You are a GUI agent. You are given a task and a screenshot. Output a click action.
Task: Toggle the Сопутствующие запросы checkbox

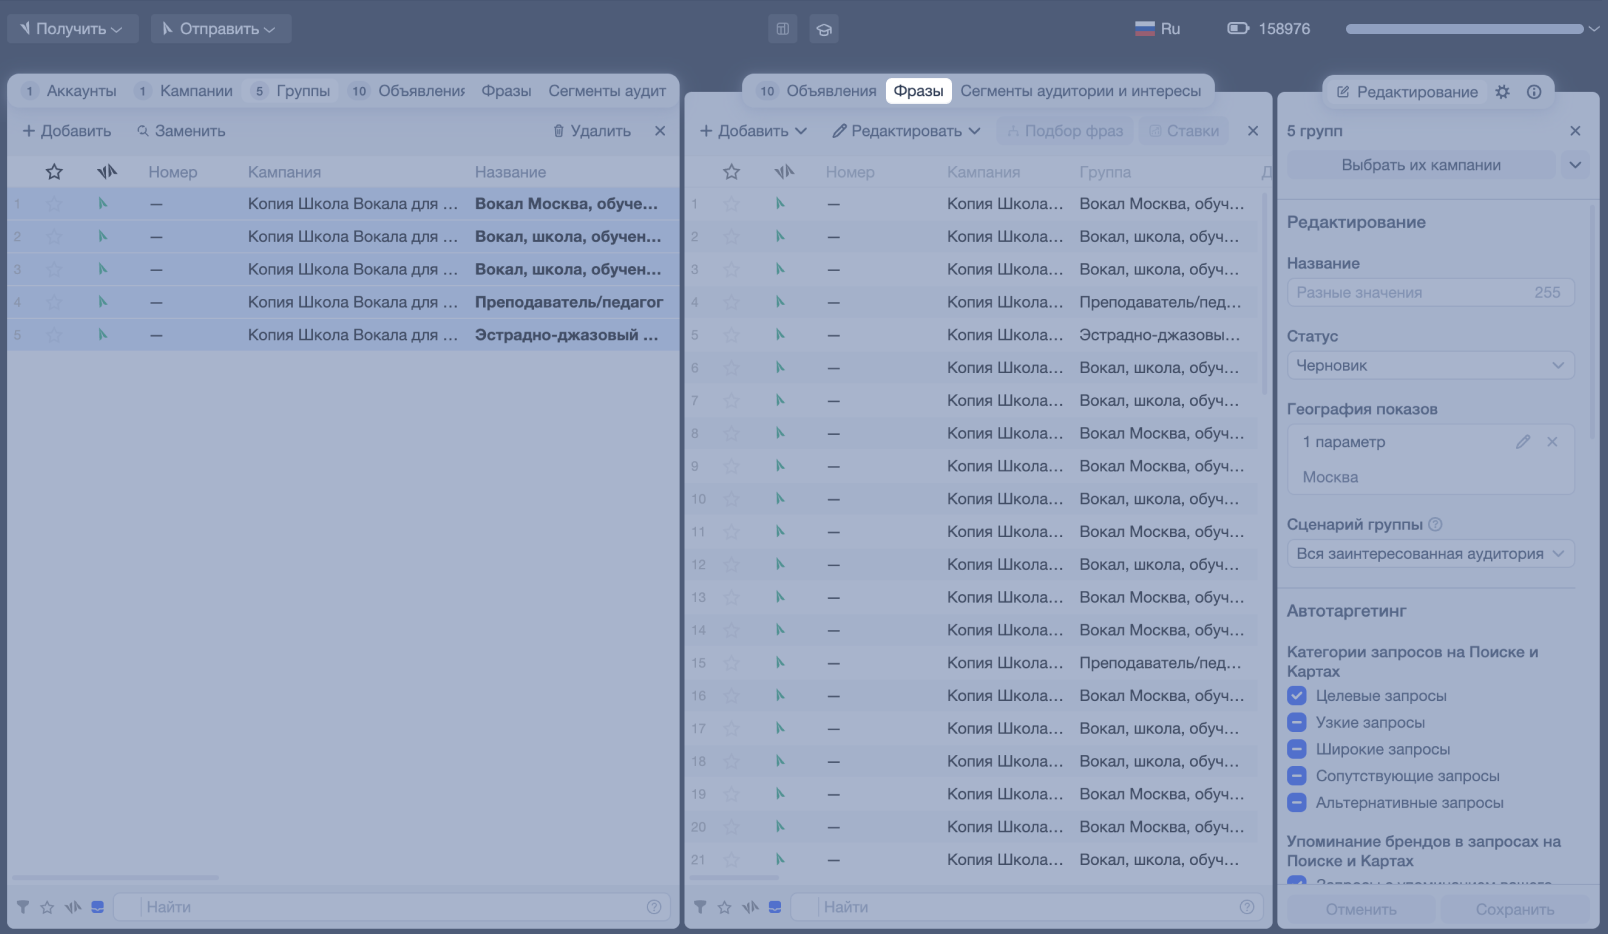point(1297,776)
